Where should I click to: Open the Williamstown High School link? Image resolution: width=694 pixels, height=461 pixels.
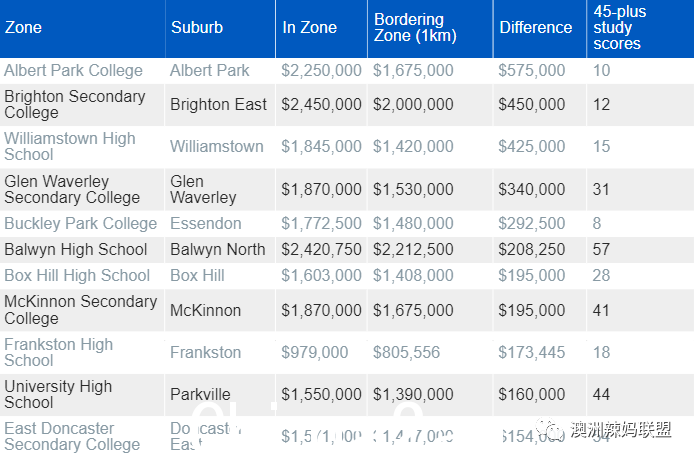point(69,146)
